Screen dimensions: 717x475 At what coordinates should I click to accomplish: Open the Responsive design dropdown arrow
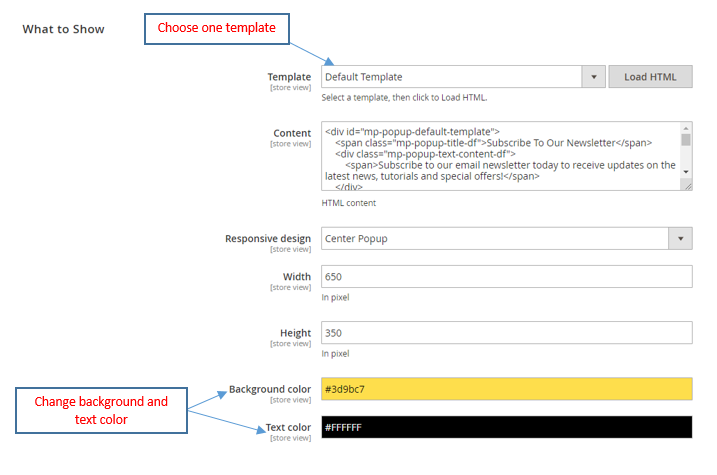(680, 239)
